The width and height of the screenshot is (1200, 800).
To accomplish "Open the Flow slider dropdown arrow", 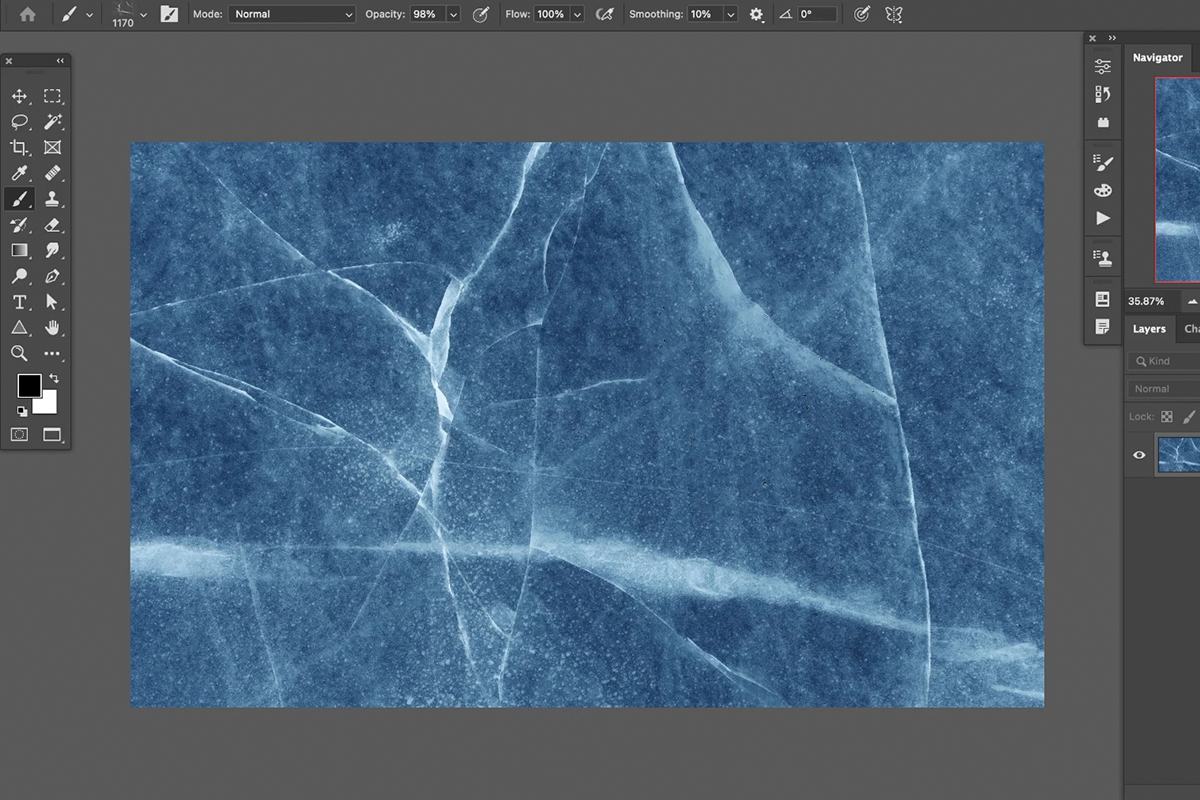I will tap(578, 15).
